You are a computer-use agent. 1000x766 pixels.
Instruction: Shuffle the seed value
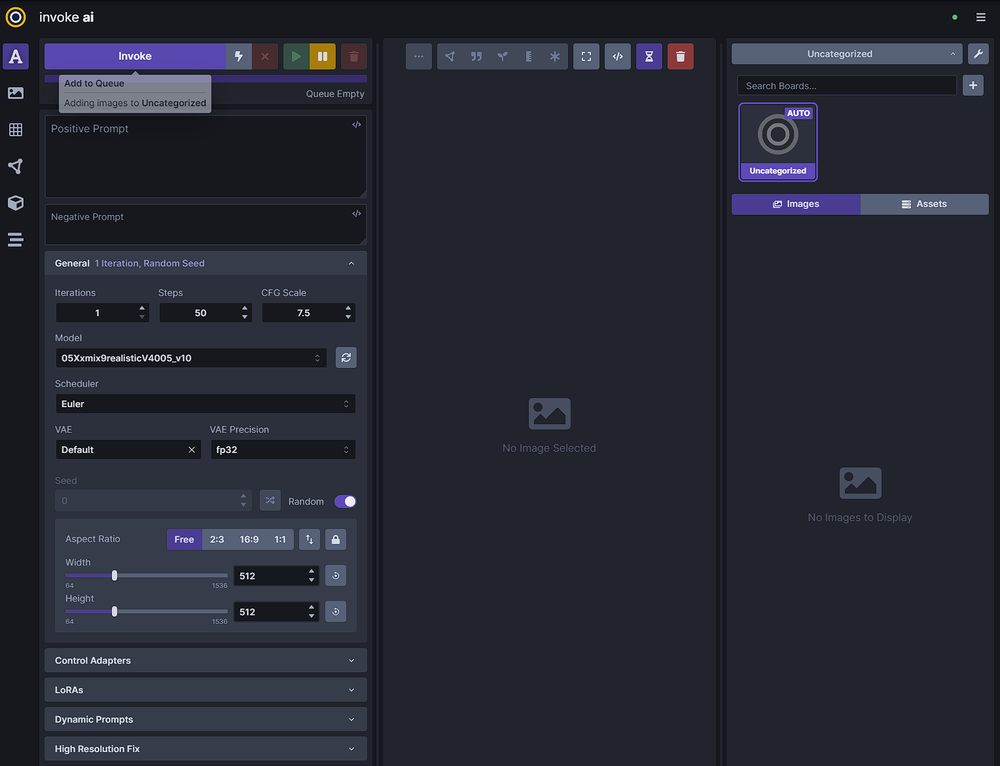click(x=269, y=500)
